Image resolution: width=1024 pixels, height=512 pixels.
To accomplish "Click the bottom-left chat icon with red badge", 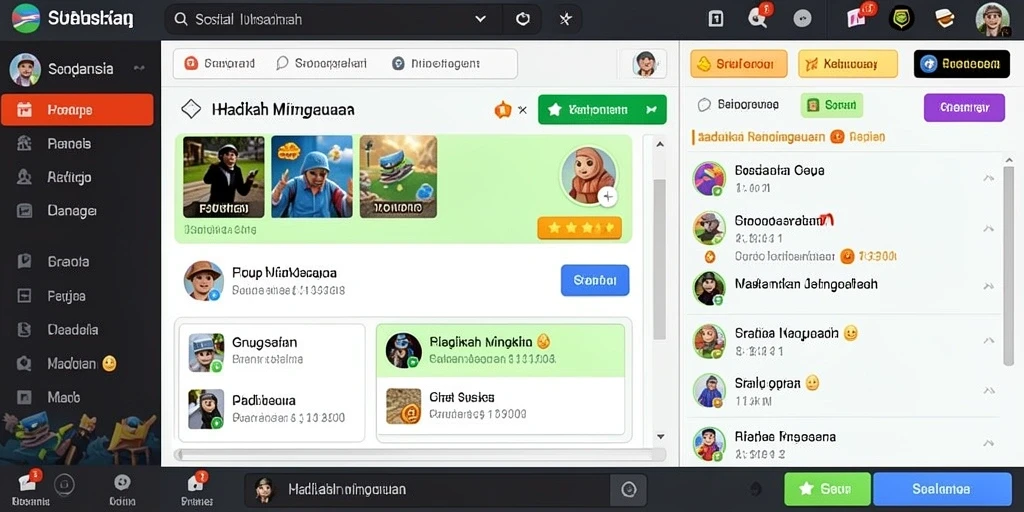I will [x=29, y=483].
